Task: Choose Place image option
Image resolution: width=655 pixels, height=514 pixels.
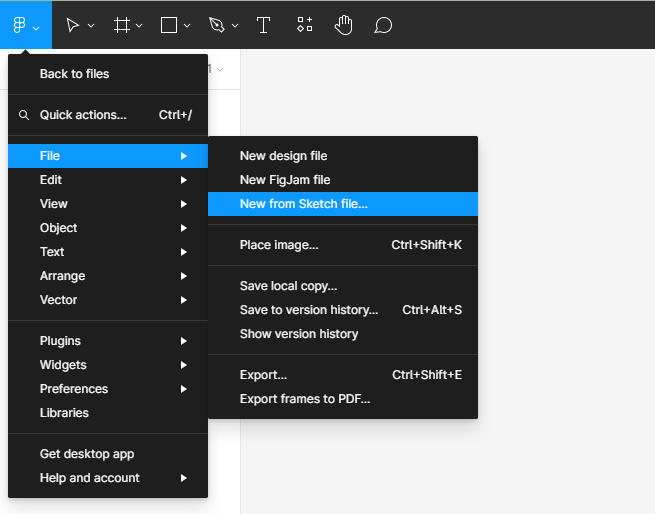Action: point(343,245)
